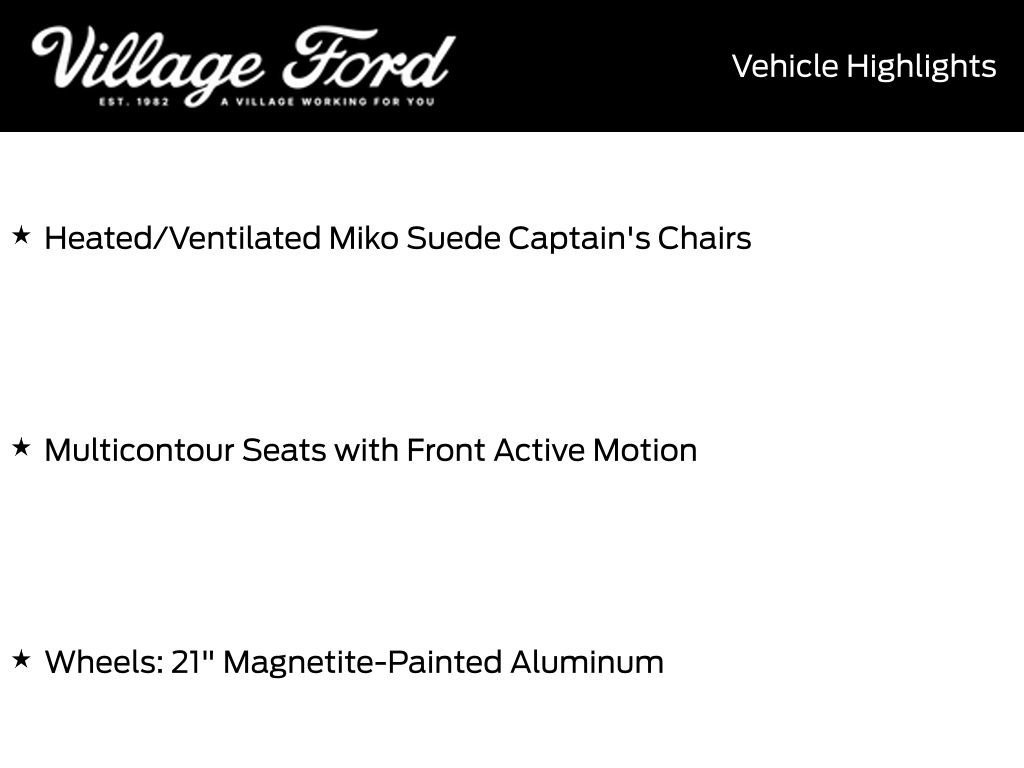Click the star bullet next to Wheels
Screen dimensions: 1024x768
[x=22, y=659]
